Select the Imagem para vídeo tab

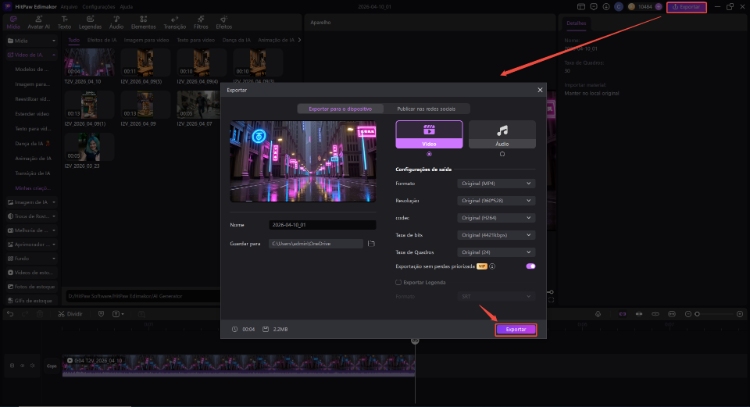tap(146, 40)
